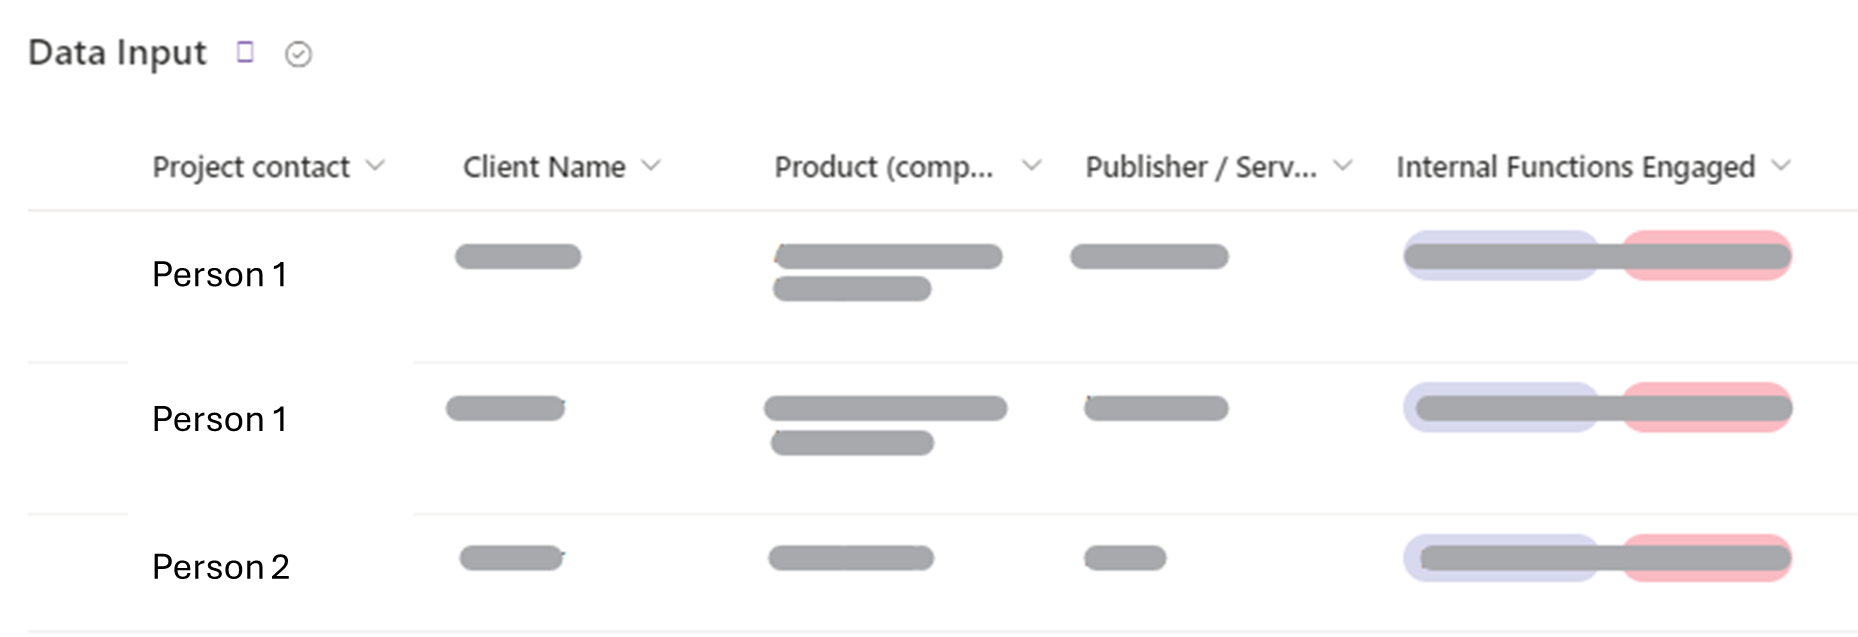Select the checkbox area of the Person 2 row
Viewport: 1858px width, 637px height.
click(x=78, y=567)
